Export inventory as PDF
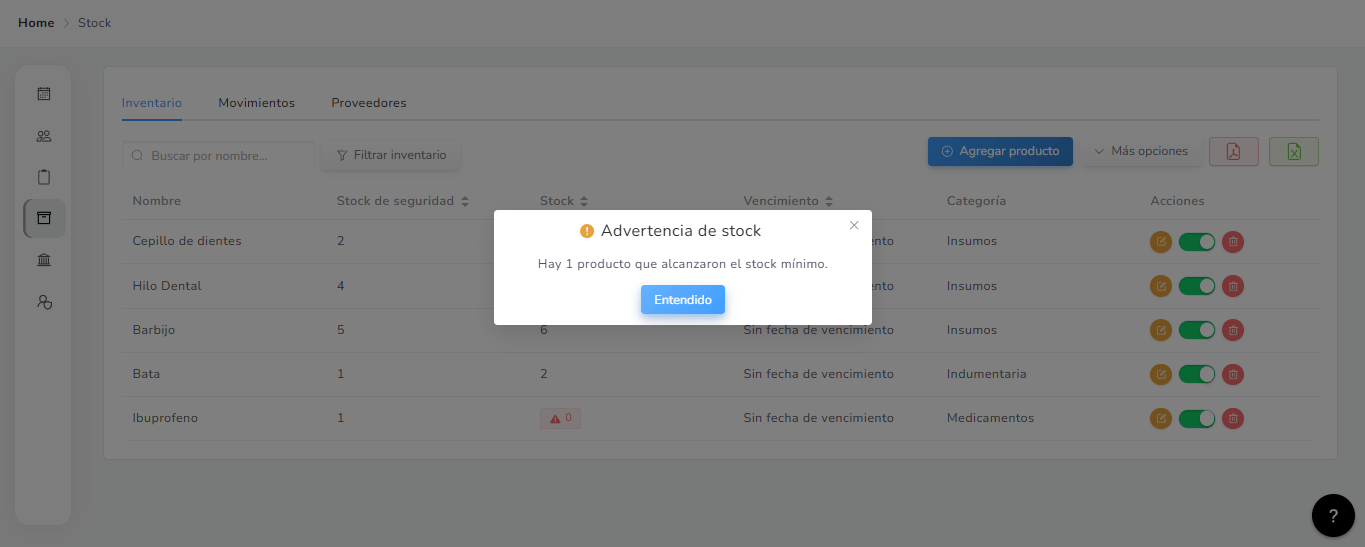 [1234, 151]
